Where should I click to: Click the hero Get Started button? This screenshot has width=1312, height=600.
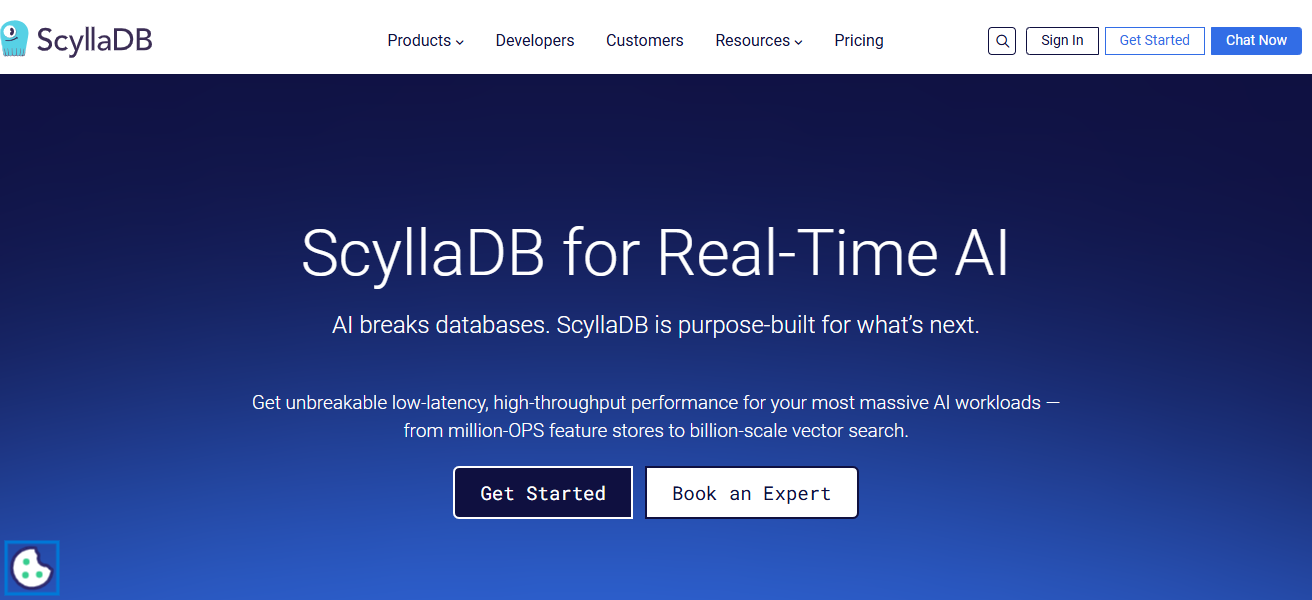(x=543, y=493)
